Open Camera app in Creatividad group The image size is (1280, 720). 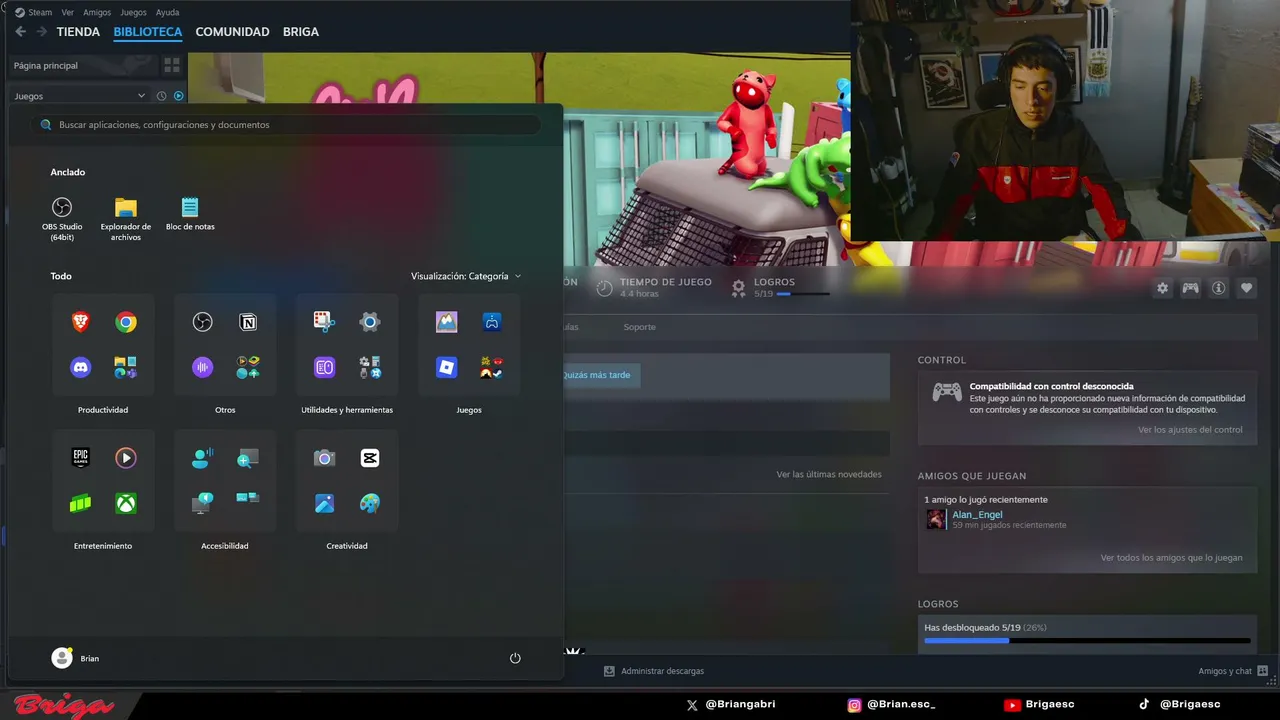pyautogui.click(x=324, y=458)
